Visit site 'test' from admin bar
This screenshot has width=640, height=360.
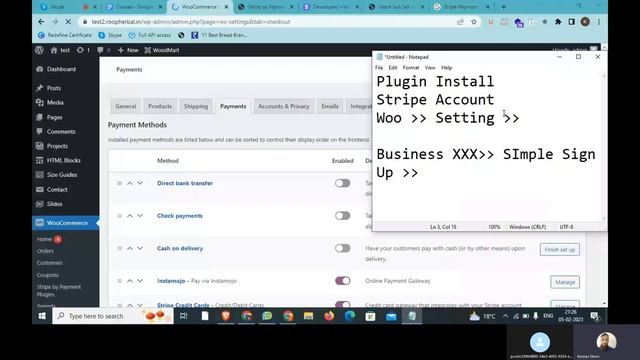[x=60, y=50]
